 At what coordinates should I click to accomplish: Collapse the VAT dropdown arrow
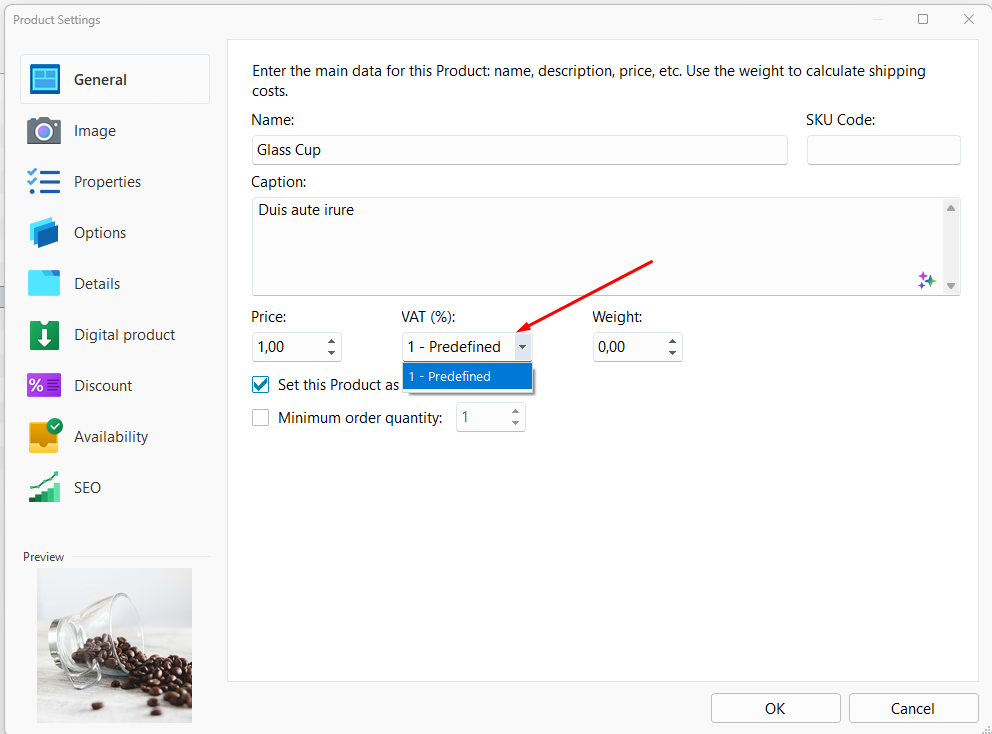[x=523, y=347]
